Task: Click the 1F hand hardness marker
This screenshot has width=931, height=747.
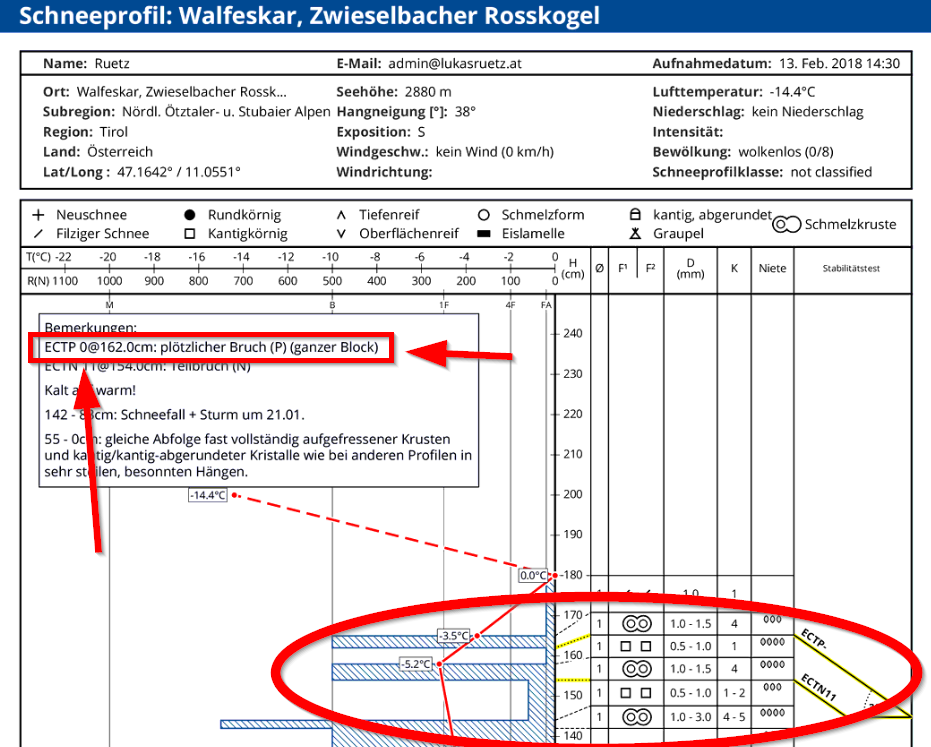Action: pos(444,305)
